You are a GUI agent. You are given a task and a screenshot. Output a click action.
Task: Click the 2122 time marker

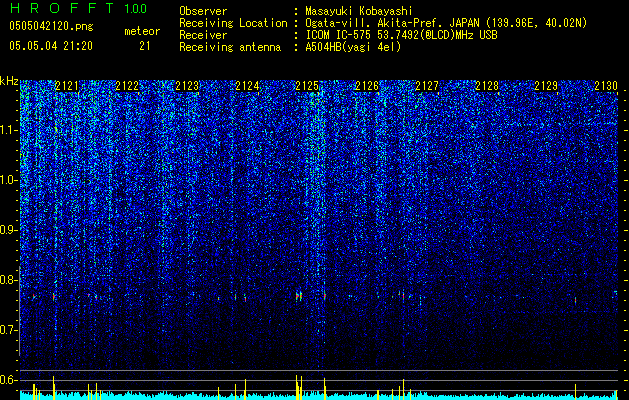[x=127, y=86]
